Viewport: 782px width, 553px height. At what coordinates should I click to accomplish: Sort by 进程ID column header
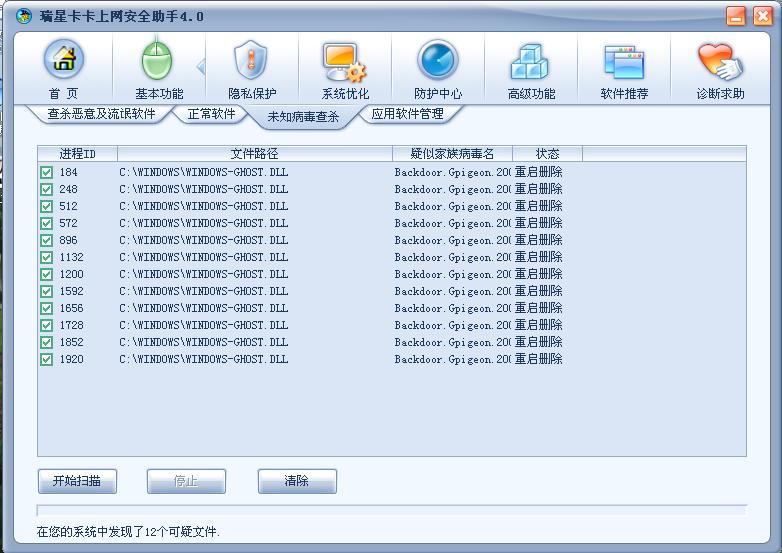pyautogui.click(x=77, y=154)
